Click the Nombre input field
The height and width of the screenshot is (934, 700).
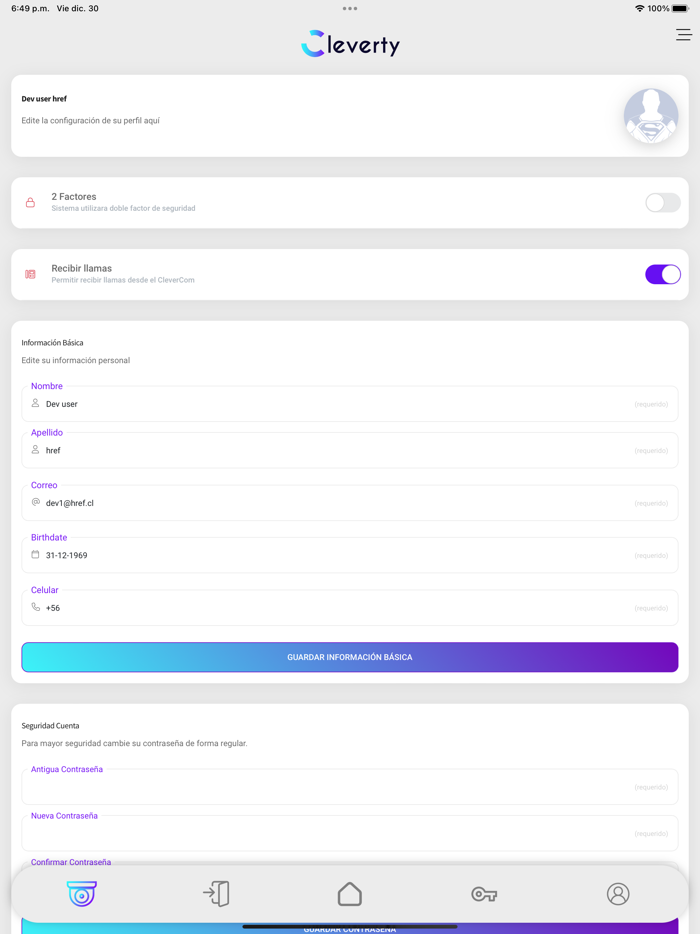(340, 404)
